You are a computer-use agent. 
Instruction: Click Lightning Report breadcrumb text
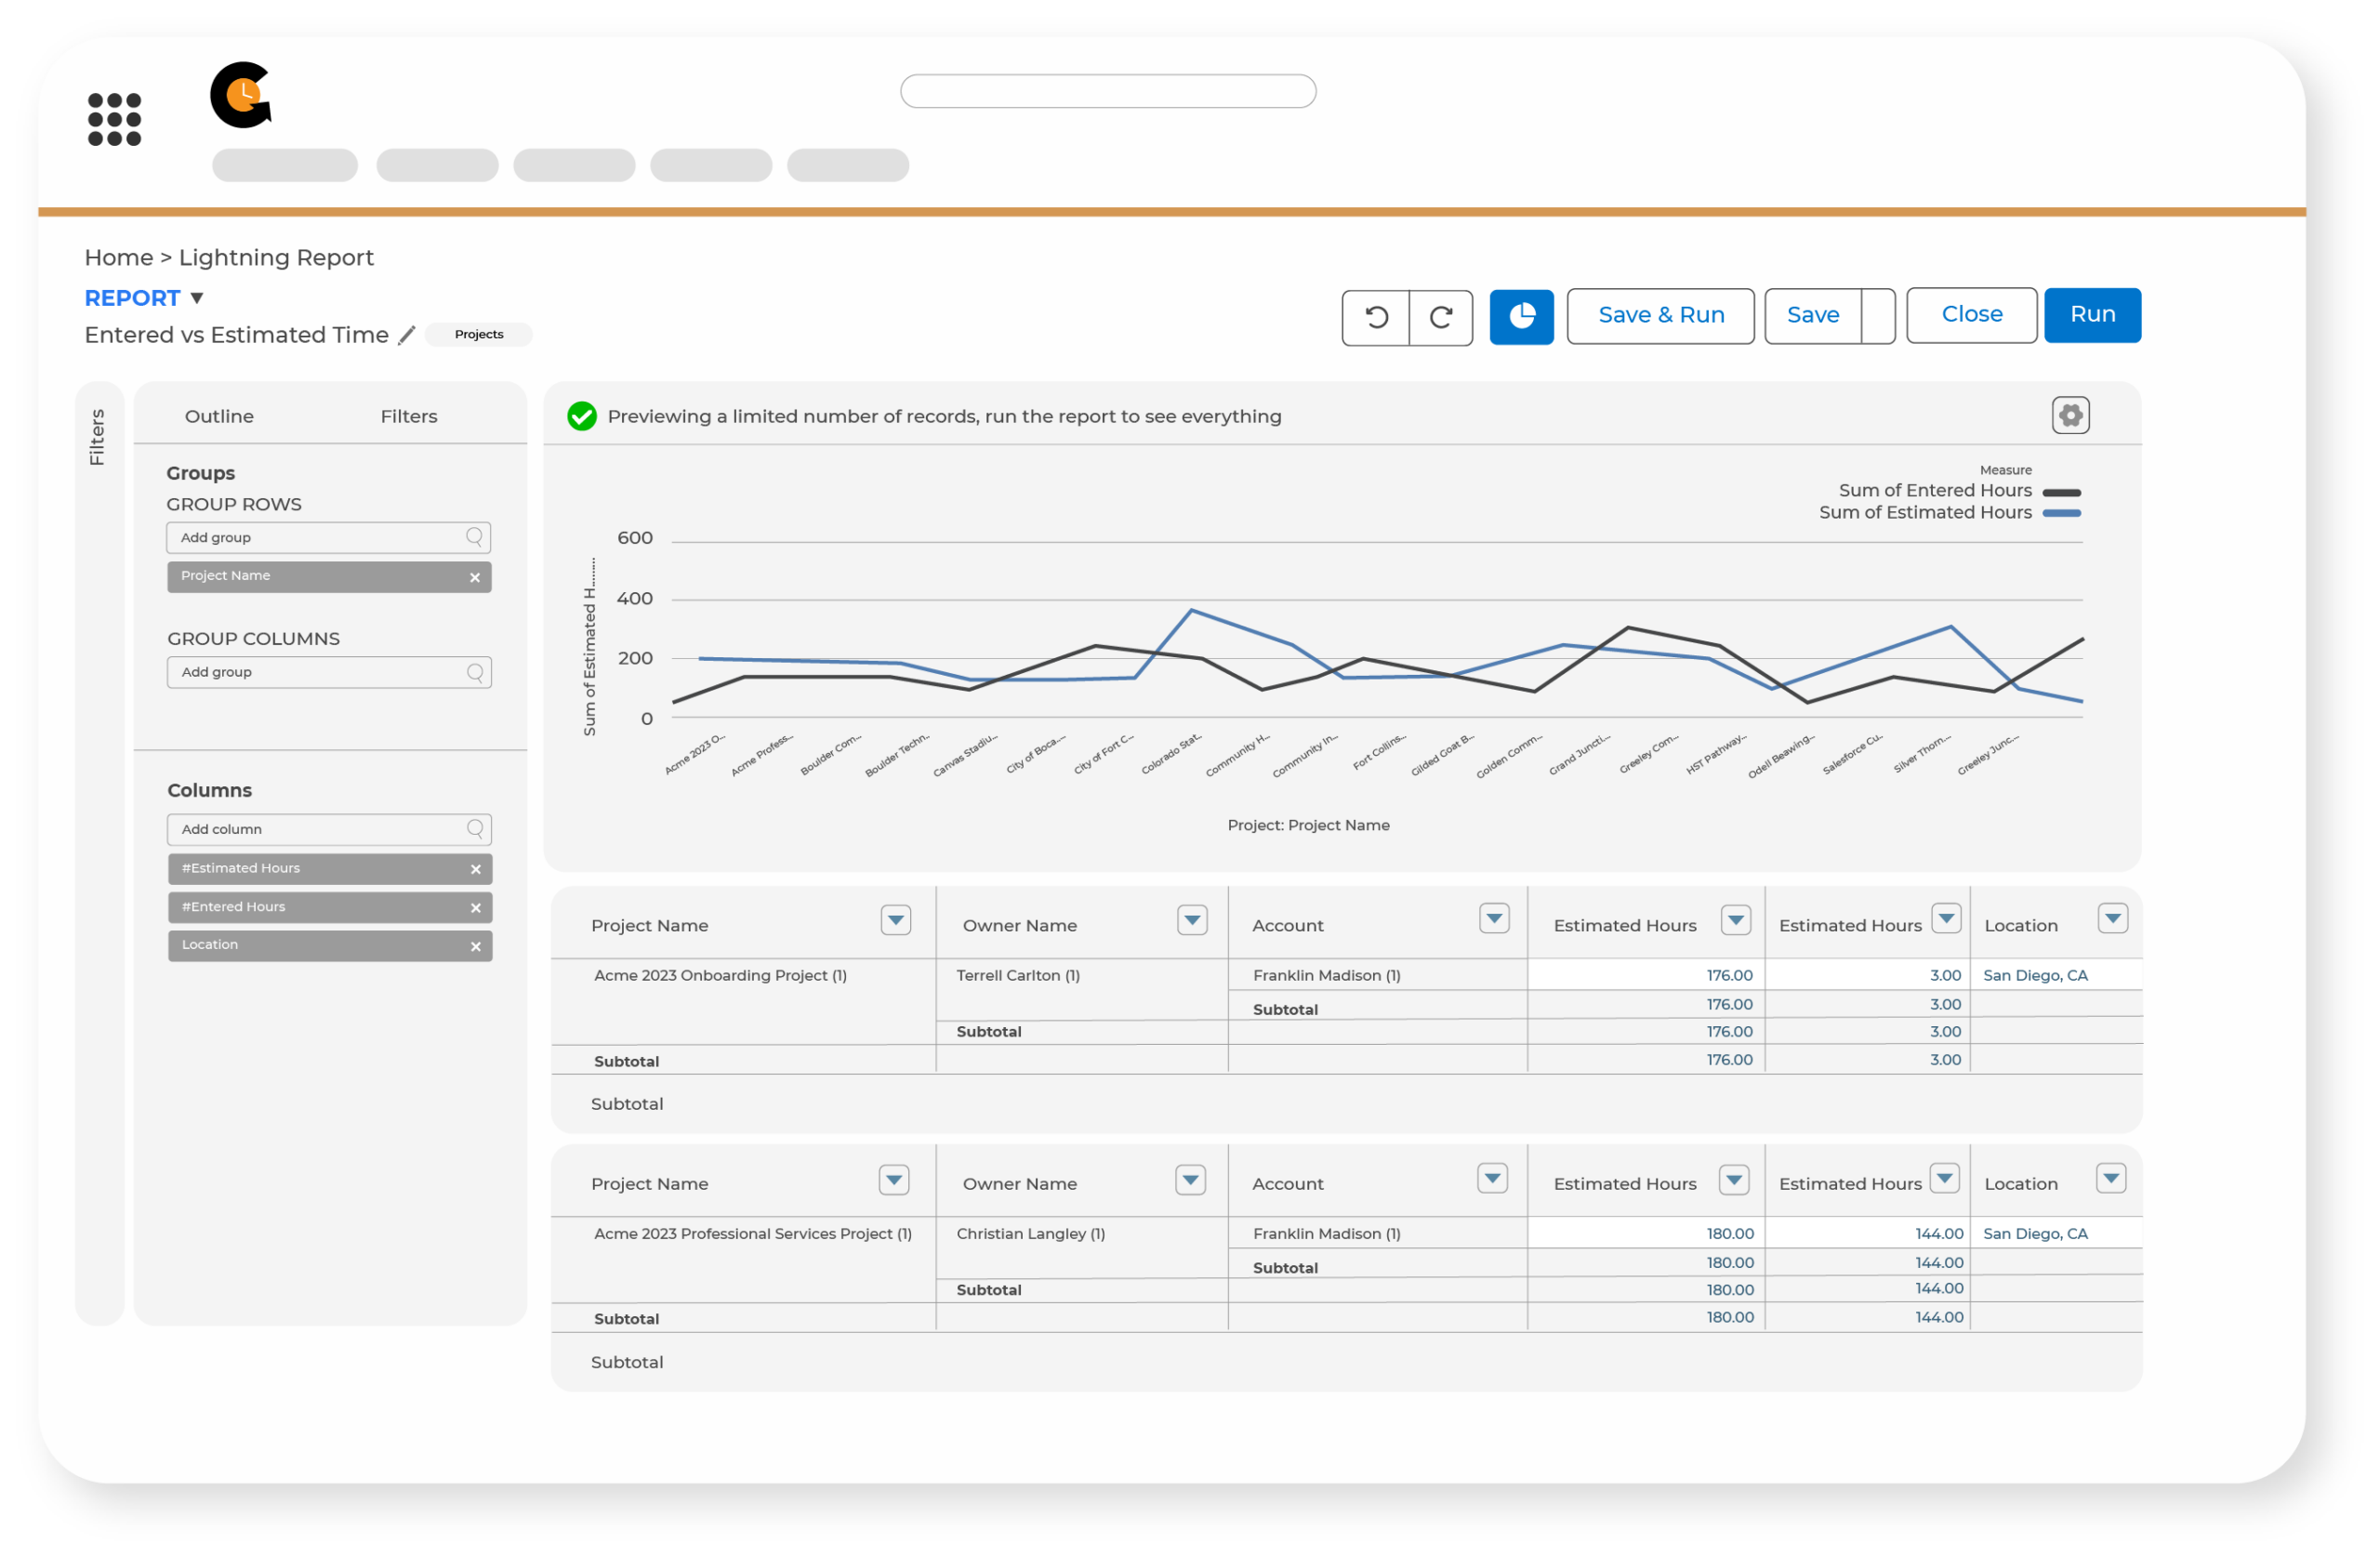(x=276, y=258)
